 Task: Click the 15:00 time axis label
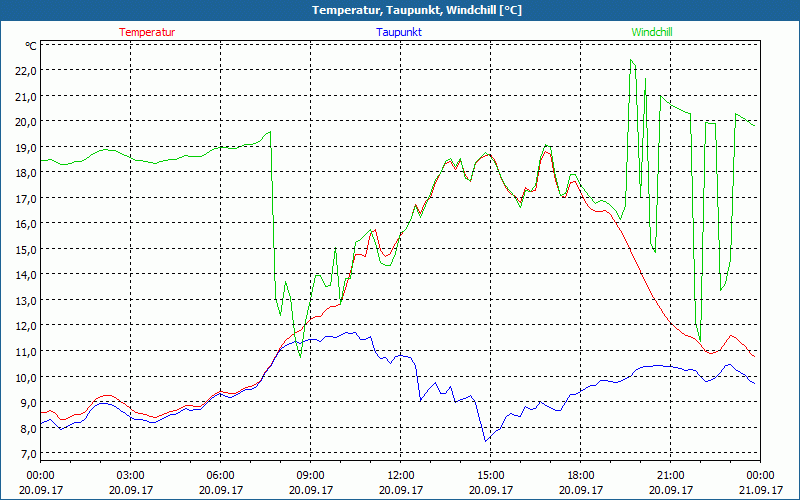490,476
